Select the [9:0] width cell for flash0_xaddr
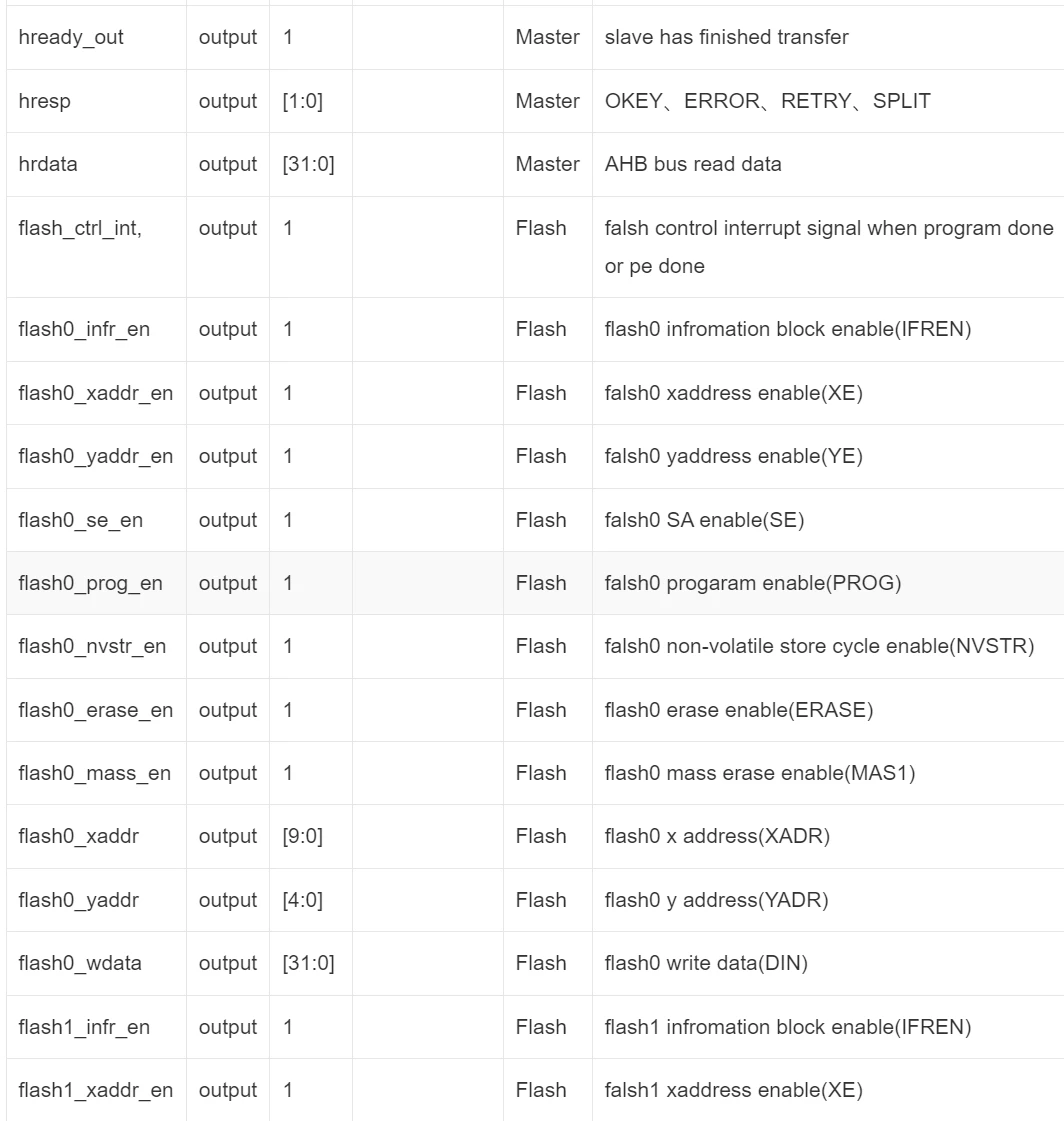 coord(302,836)
